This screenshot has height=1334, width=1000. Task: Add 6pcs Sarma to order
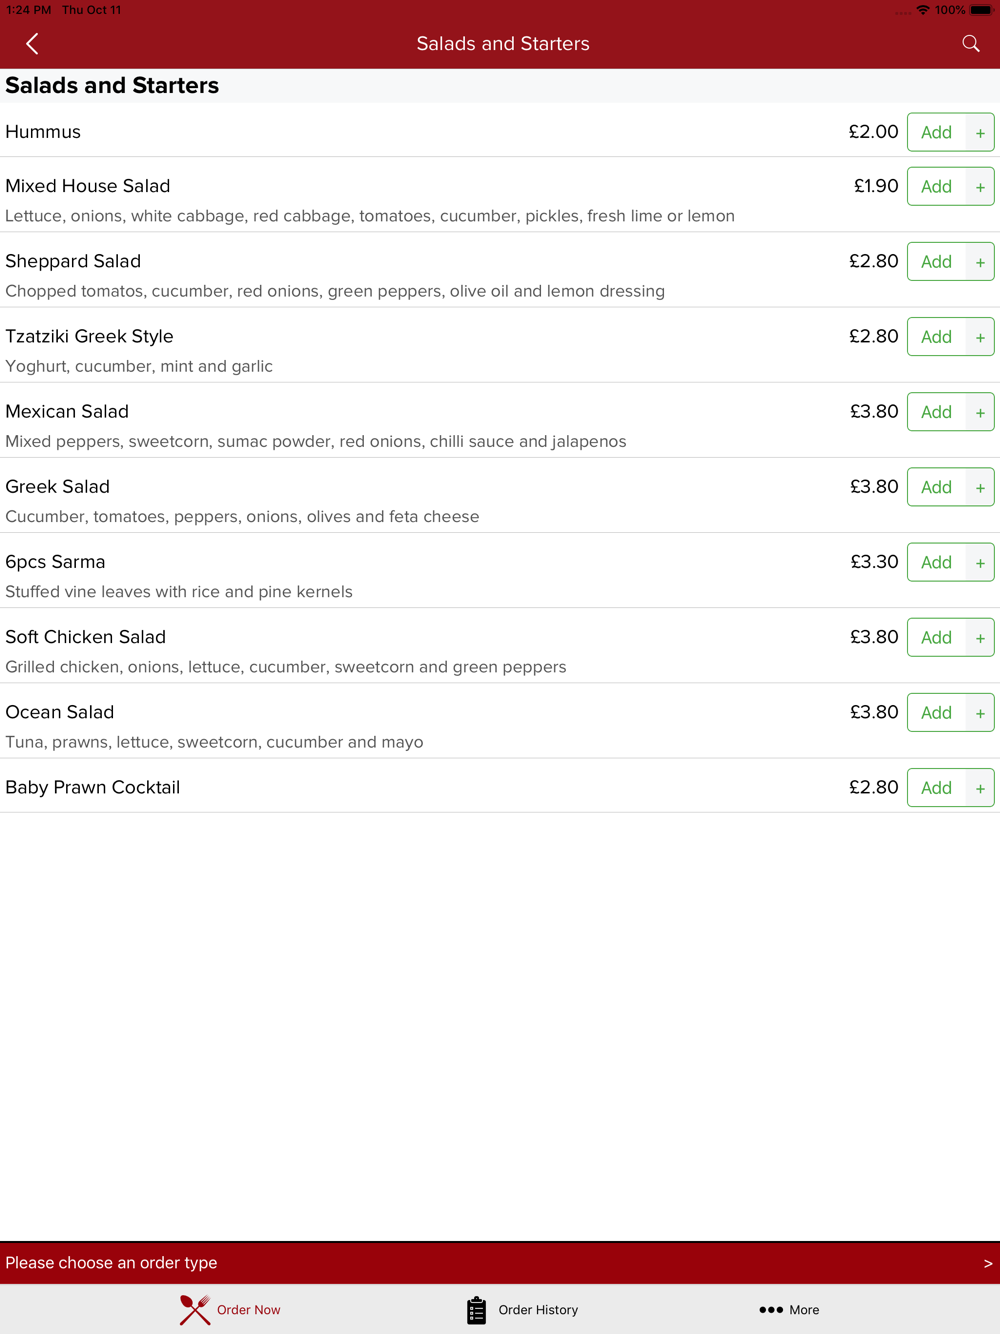[x=937, y=562]
